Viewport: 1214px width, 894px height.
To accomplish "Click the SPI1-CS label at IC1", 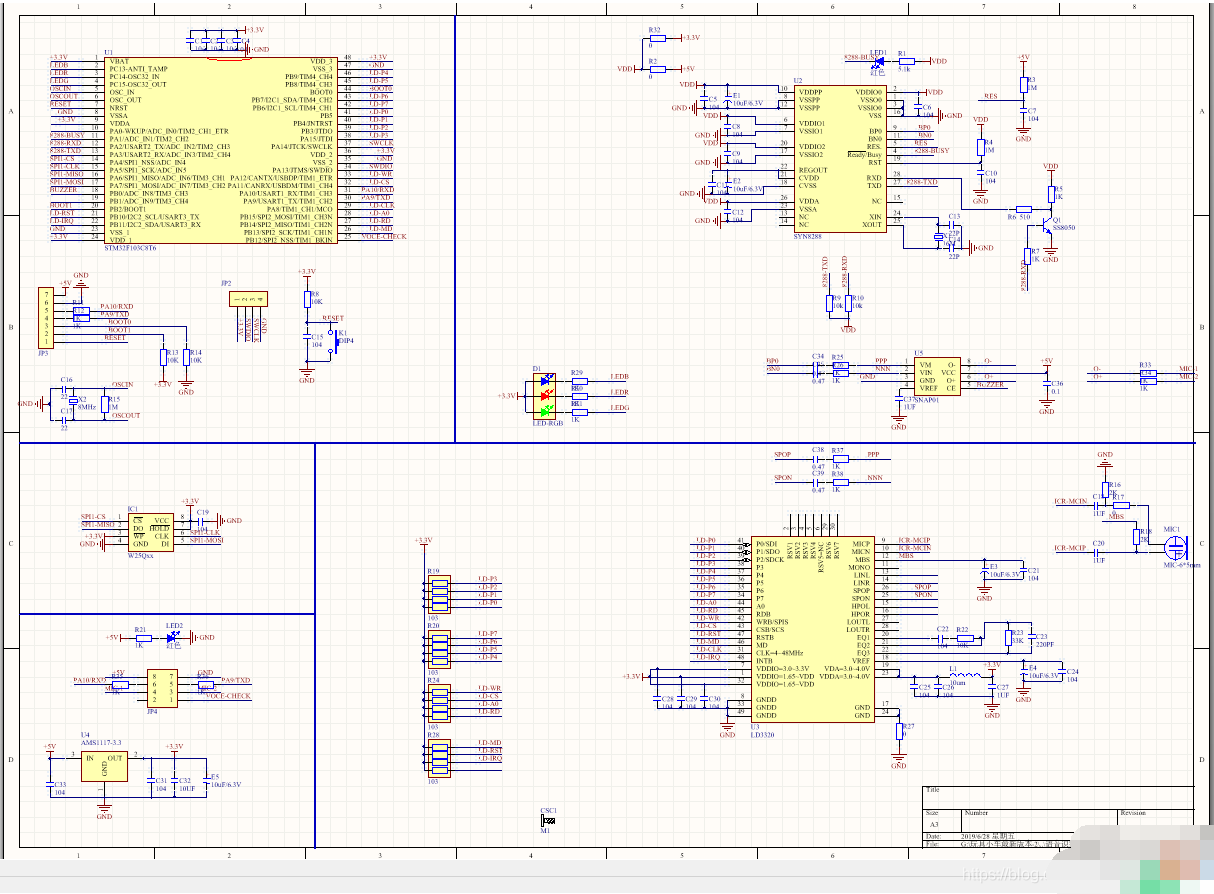I will tap(93, 516).
